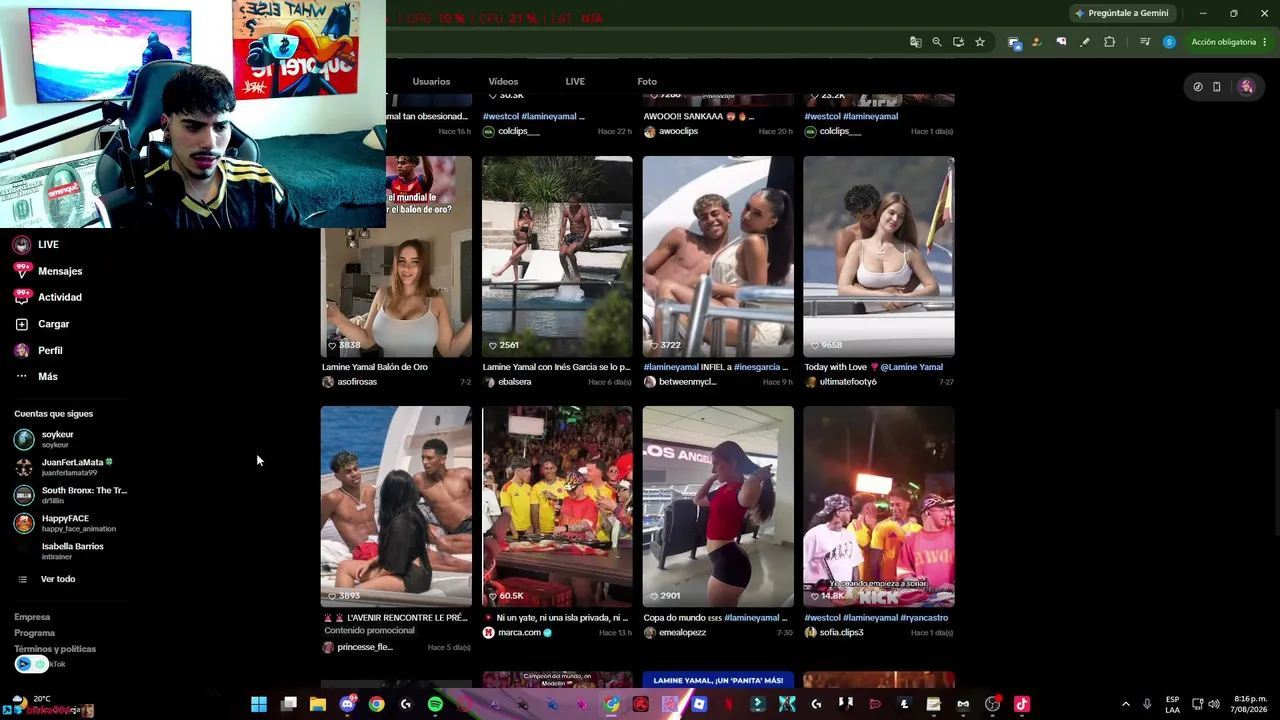Open princesse_fle... profile link
Image resolution: width=1280 pixels, height=720 pixels.
click(365, 647)
